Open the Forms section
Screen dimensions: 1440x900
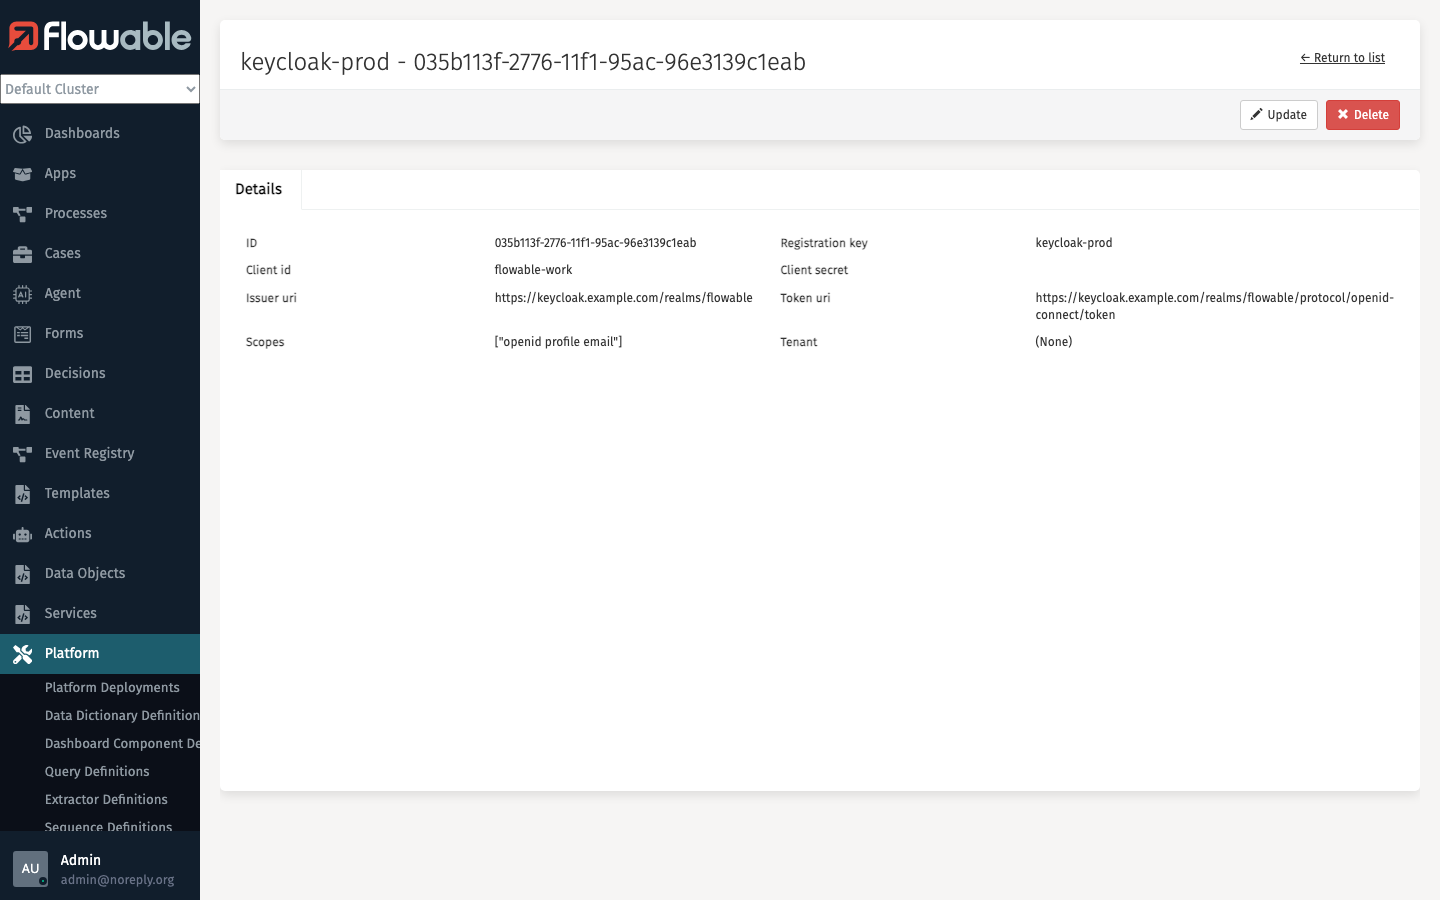[x=63, y=333]
